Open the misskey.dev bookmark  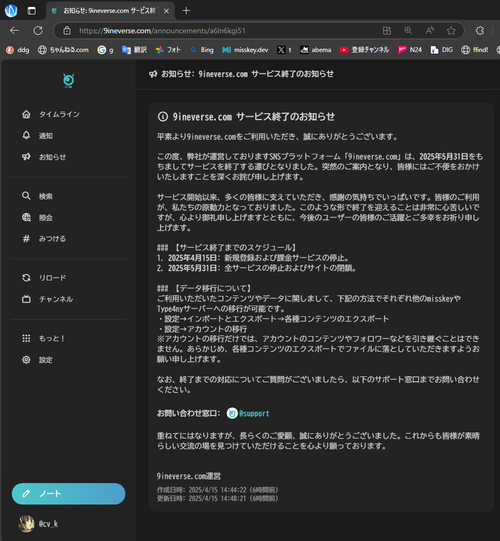(245, 50)
